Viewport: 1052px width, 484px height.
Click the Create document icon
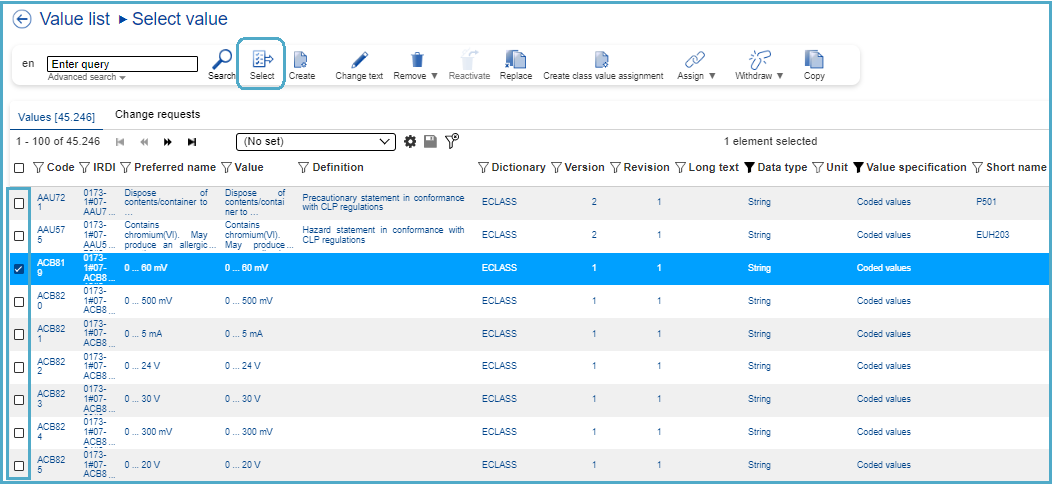pyautogui.click(x=301, y=59)
